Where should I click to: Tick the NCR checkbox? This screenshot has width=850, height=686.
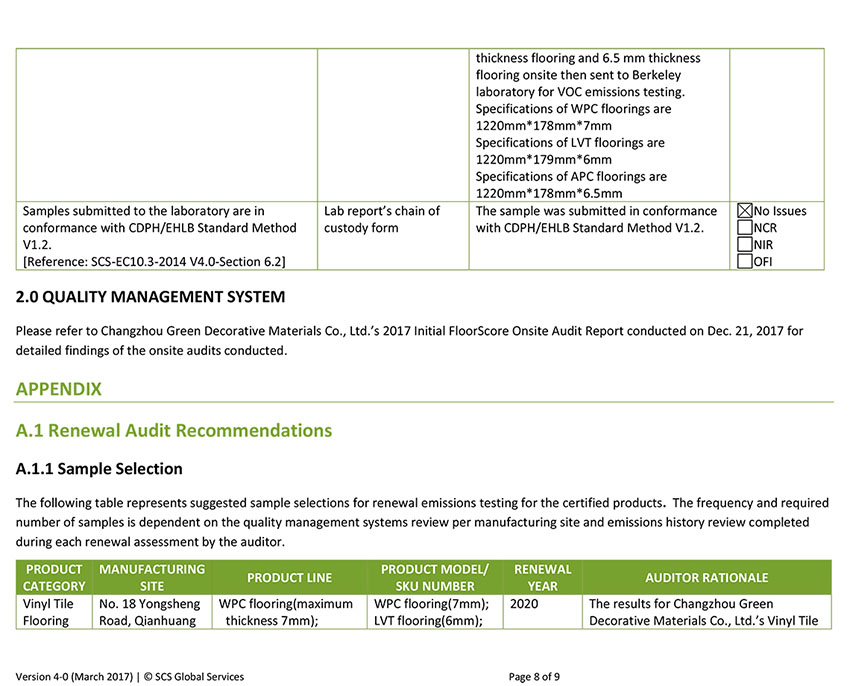point(744,228)
